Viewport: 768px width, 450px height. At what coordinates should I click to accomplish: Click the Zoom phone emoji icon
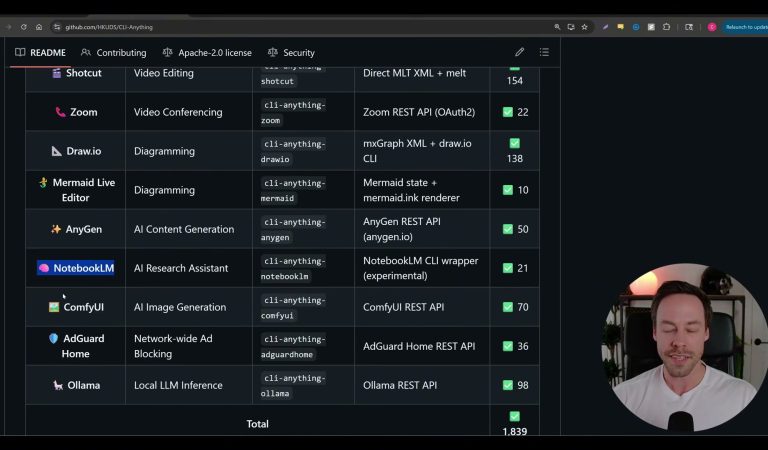[x=60, y=112]
